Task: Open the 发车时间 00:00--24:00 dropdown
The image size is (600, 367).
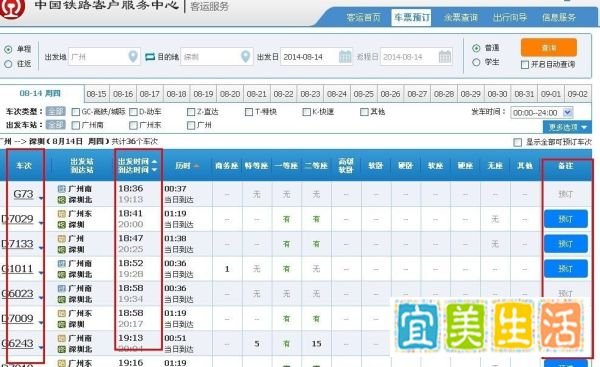Action: (x=541, y=113)
